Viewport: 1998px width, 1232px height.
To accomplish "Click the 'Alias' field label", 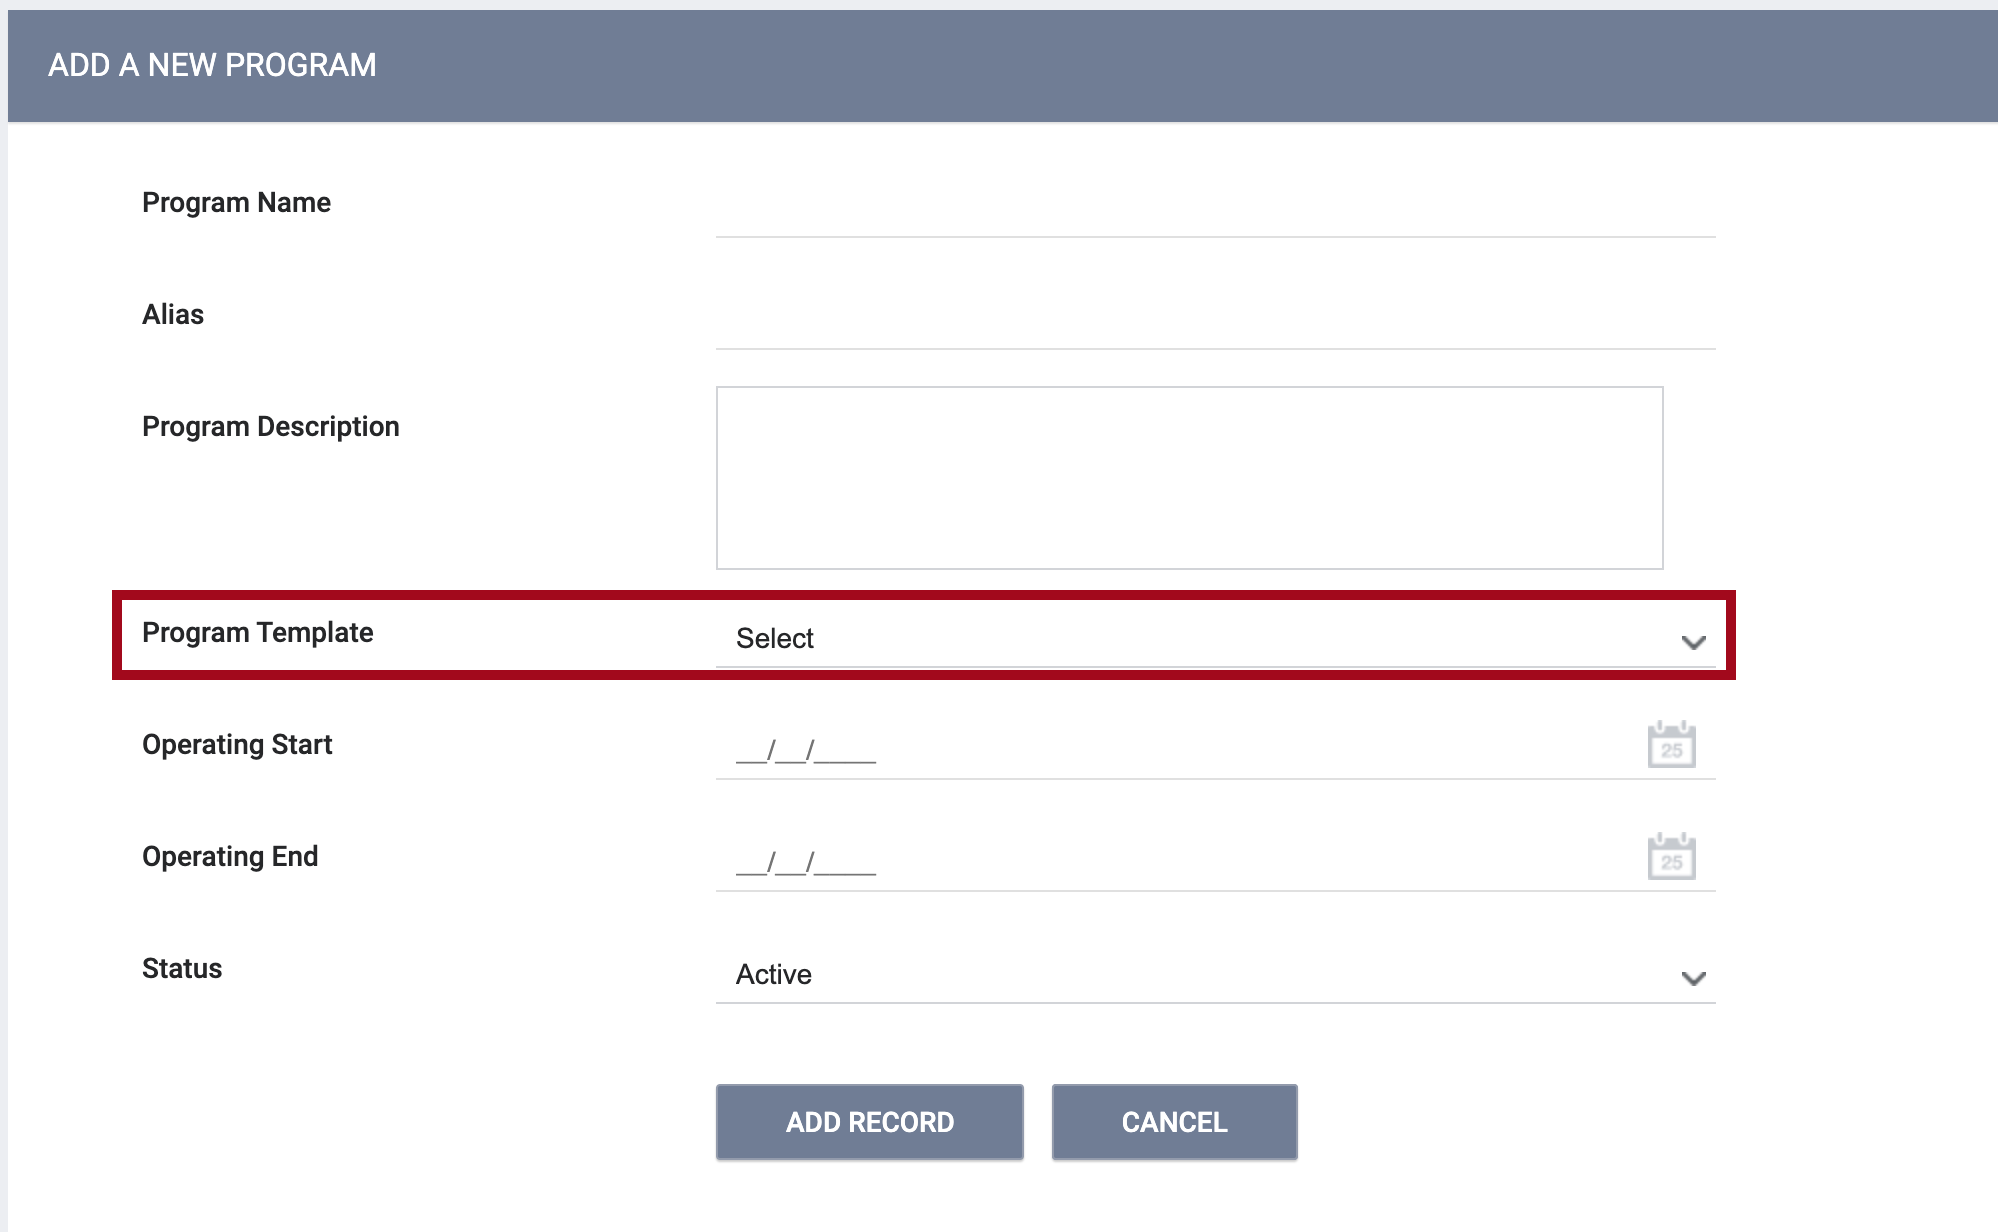I will tap(173, 315).
